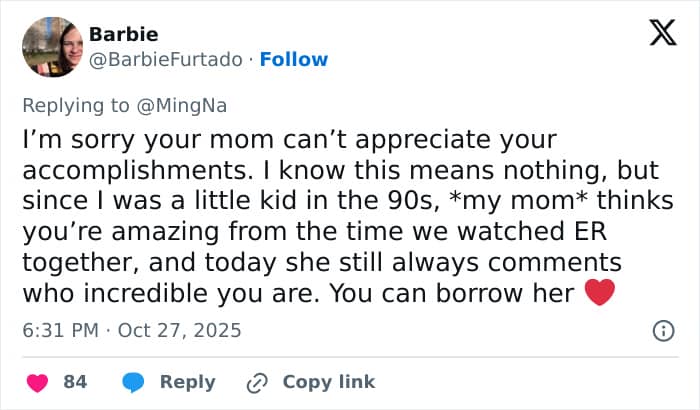Click the tweet's opening words "I'm sorry"
This screenshot has width=700, height=410.
click(x=66, y=139)
